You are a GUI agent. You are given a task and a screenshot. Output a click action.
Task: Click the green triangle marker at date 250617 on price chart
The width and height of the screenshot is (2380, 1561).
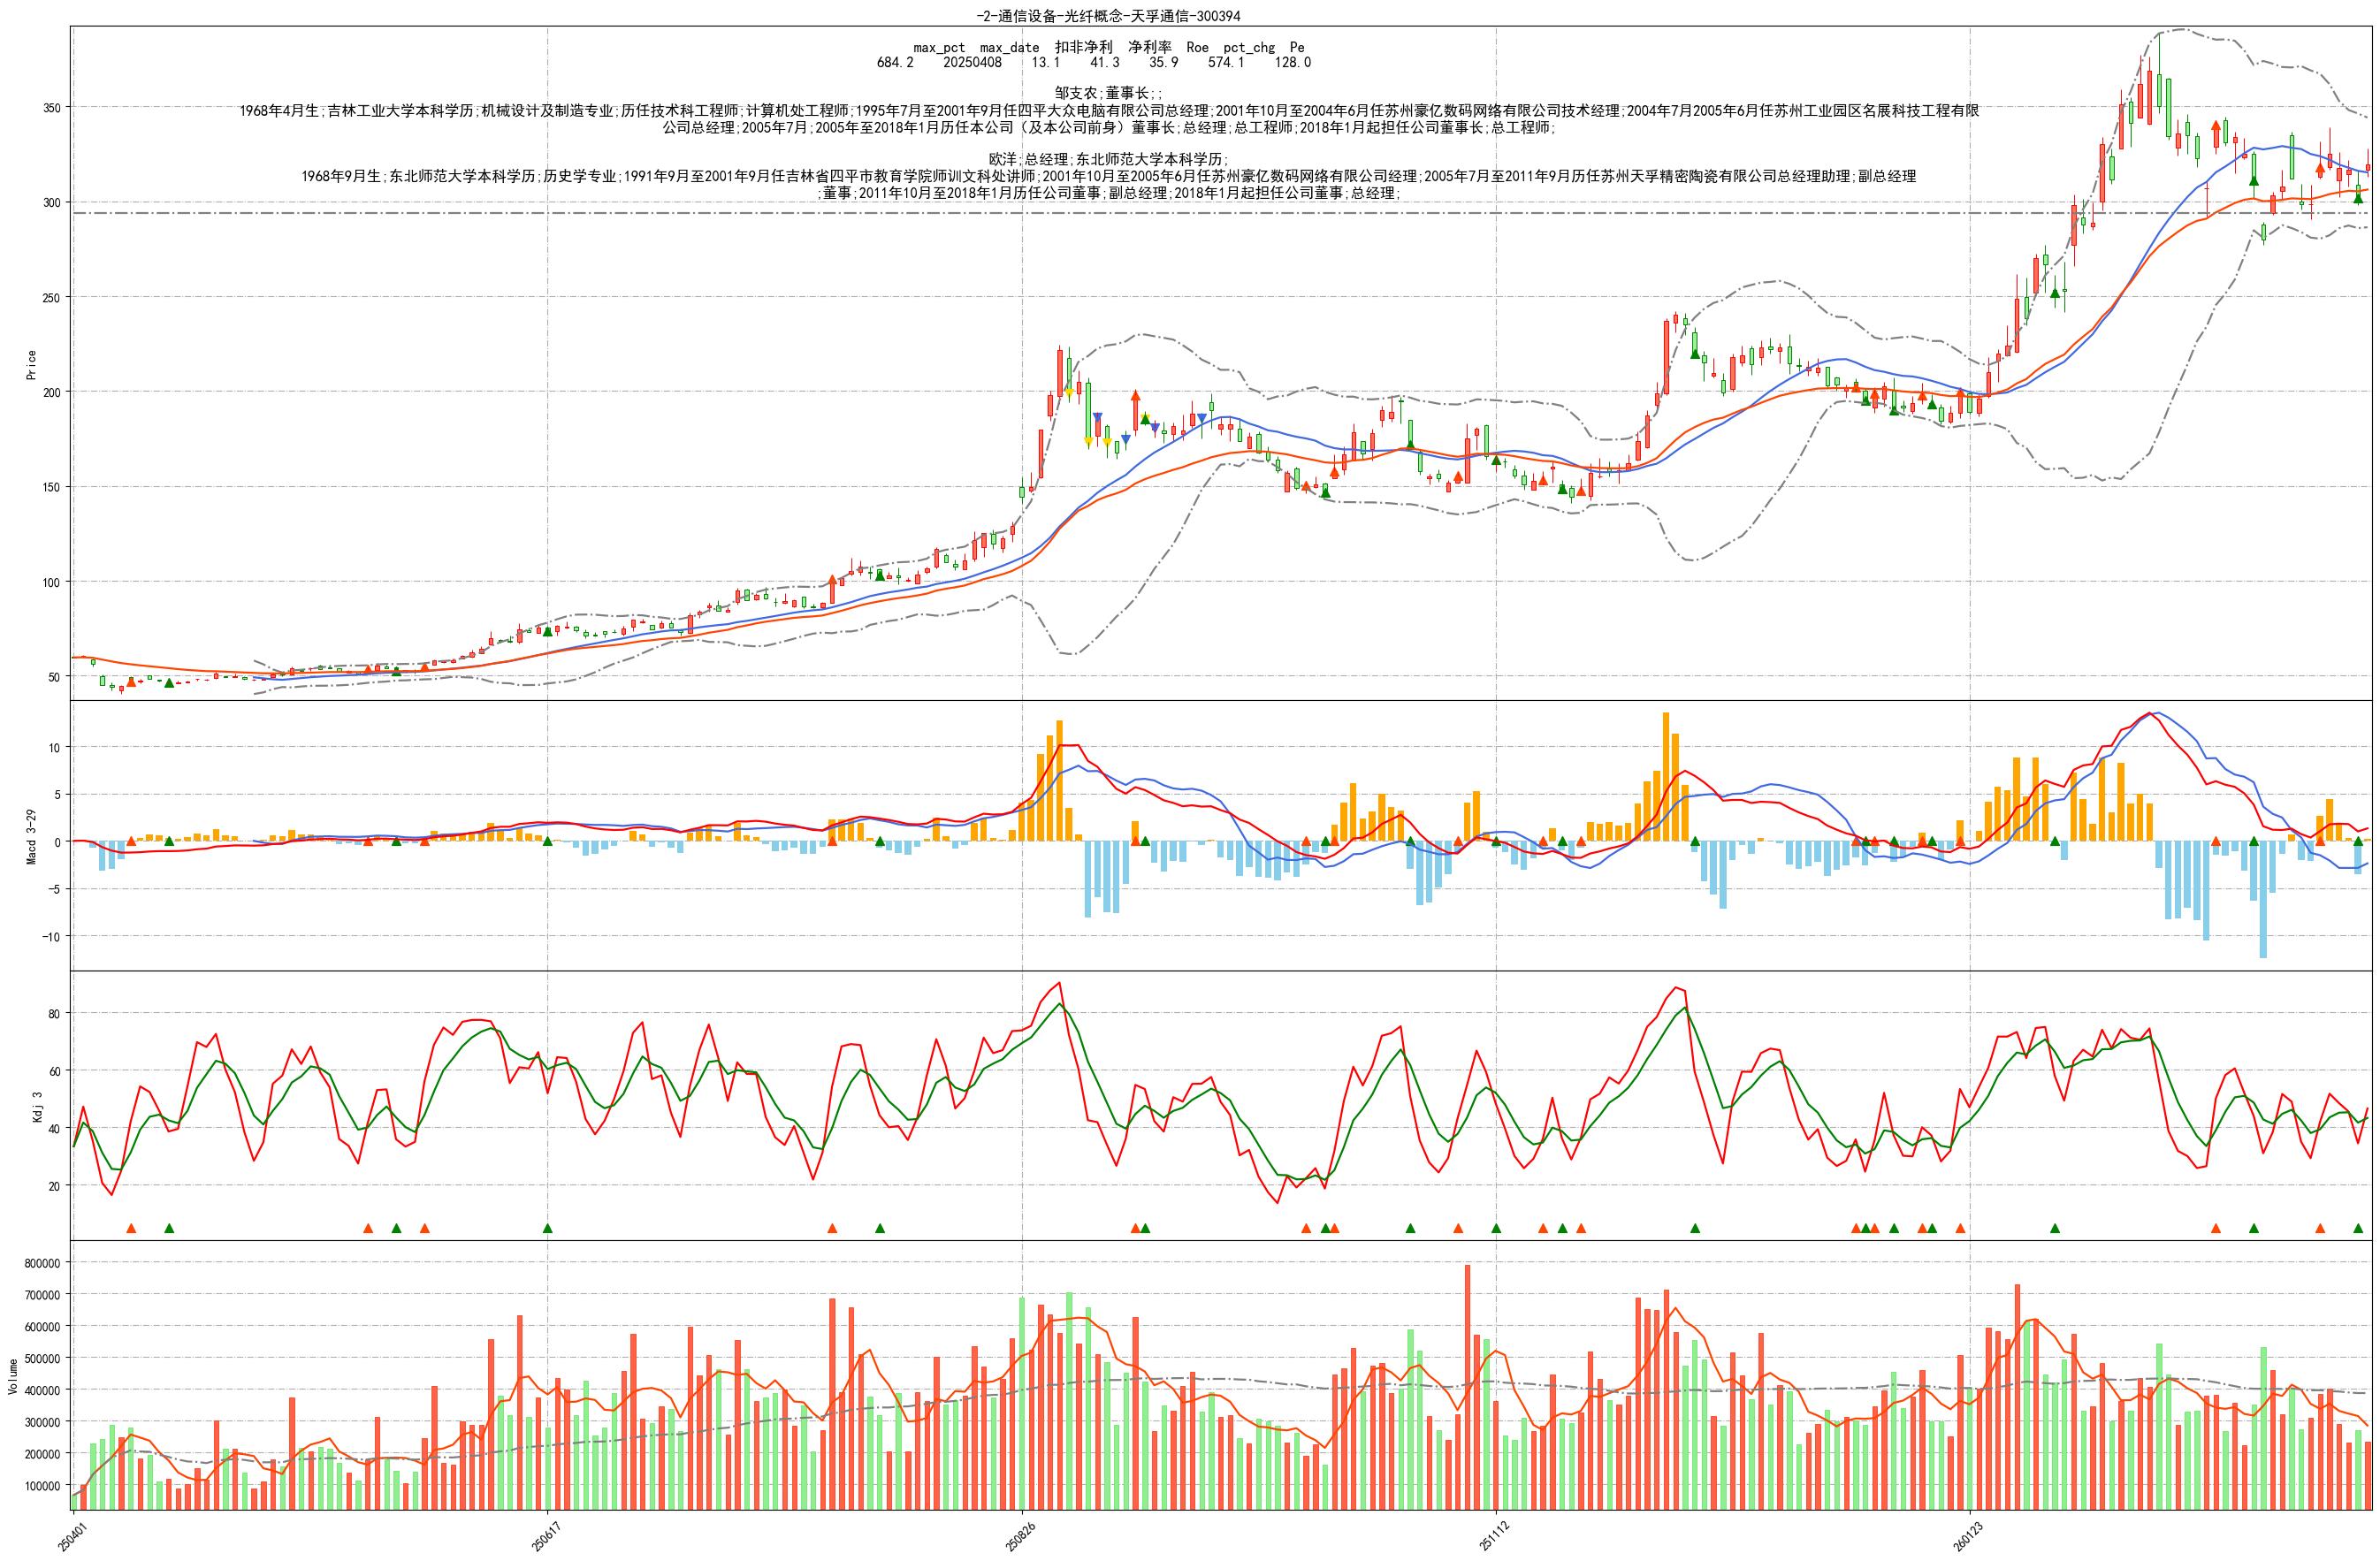[x=547, y=632]
